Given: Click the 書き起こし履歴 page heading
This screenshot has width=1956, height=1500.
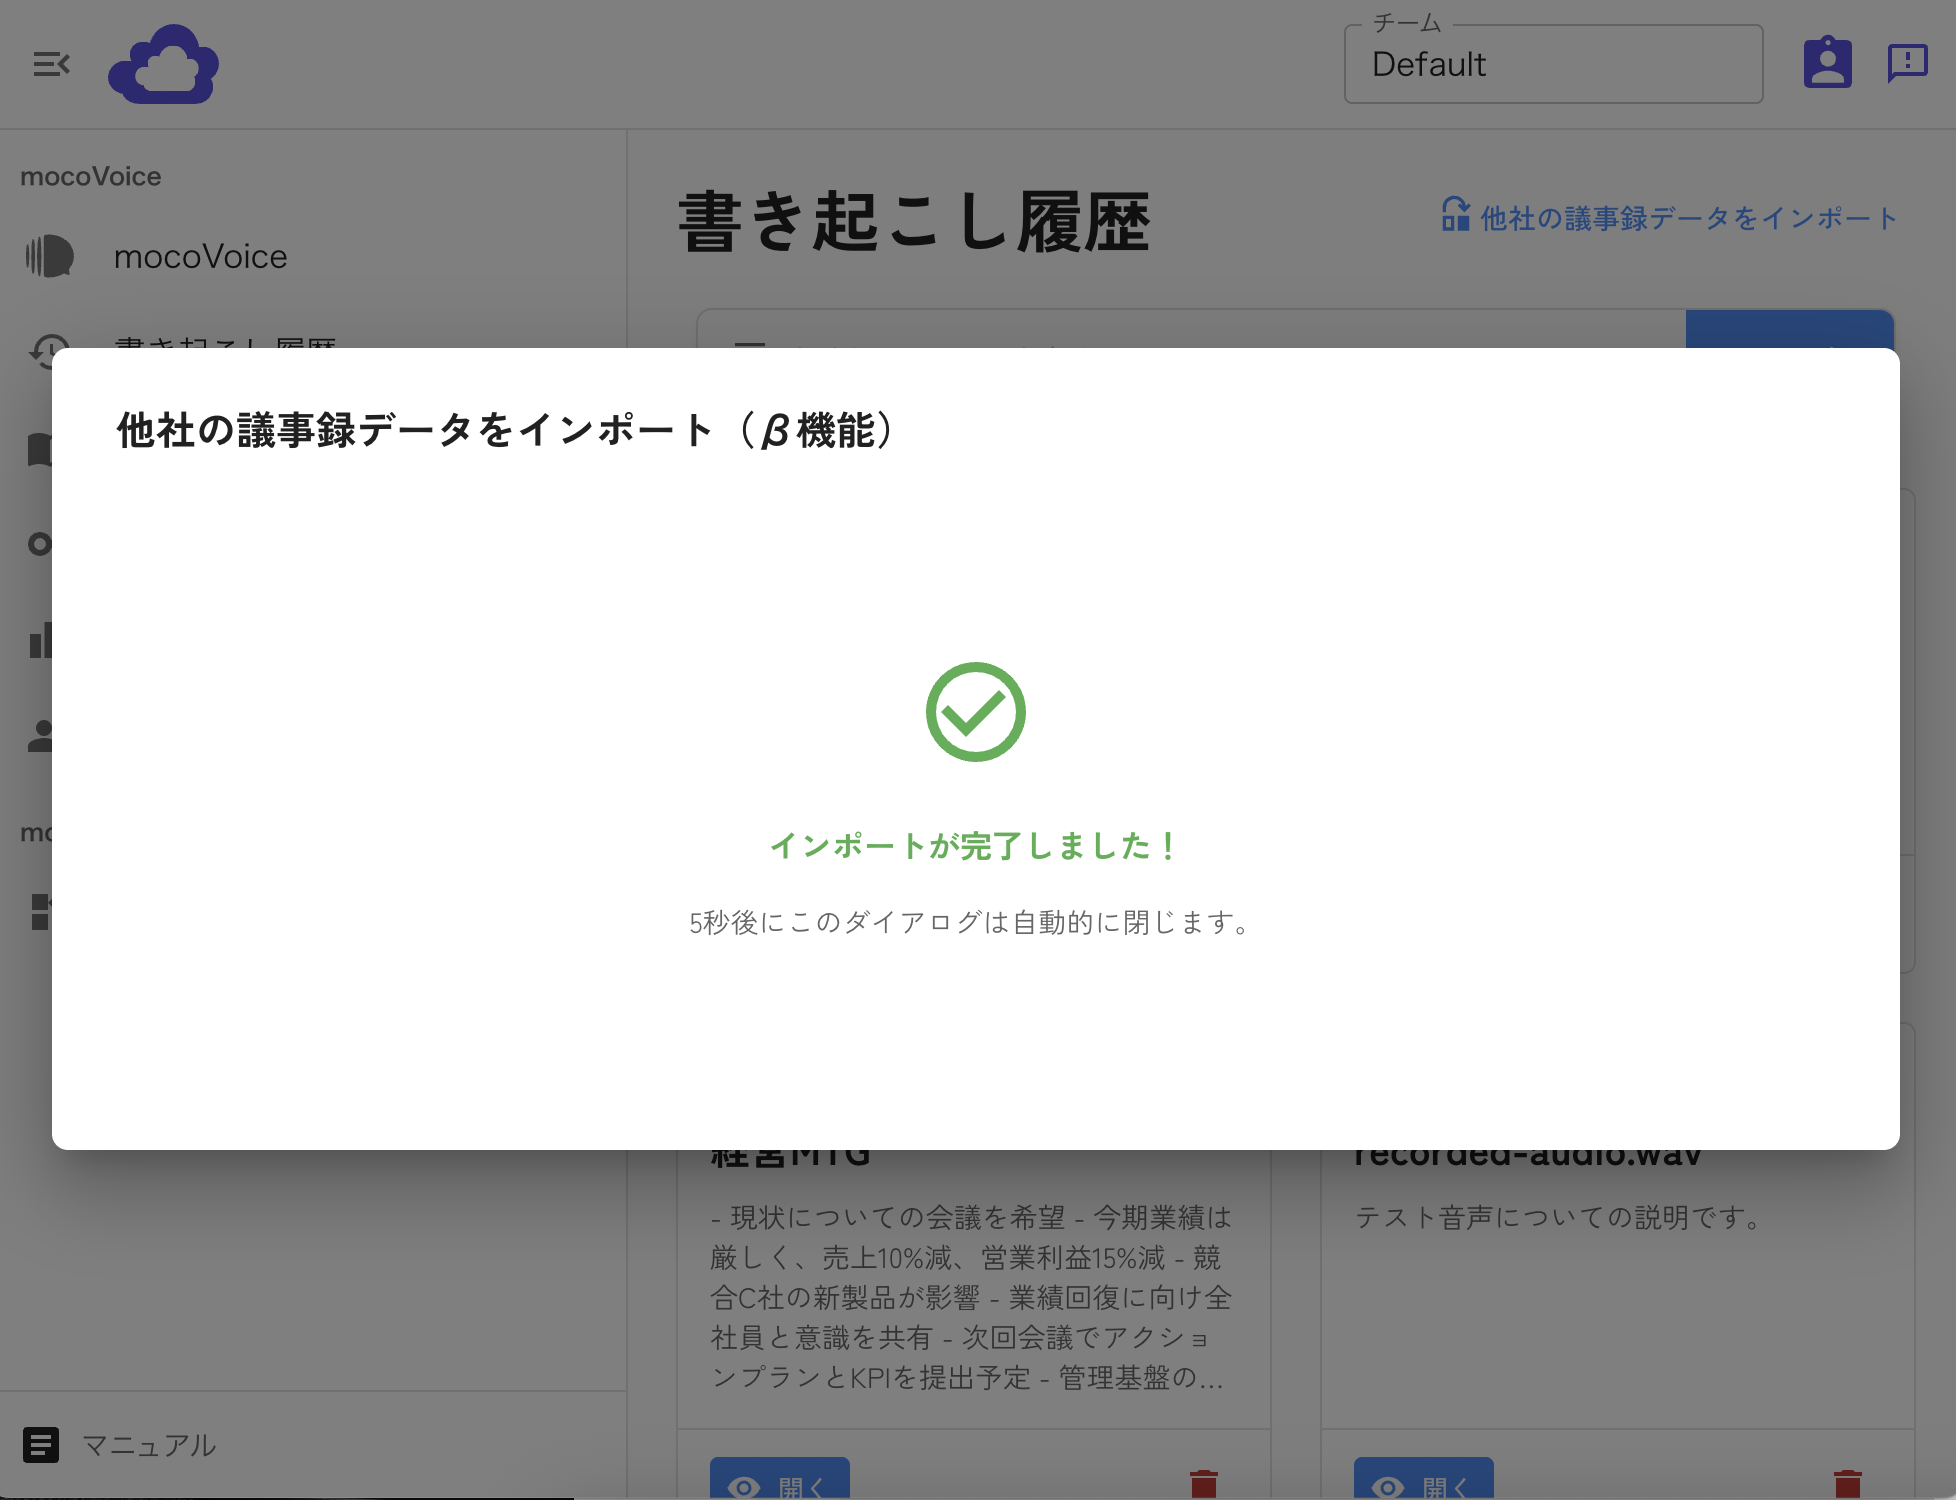Looking at the screenshot, I should pos(914,222).
